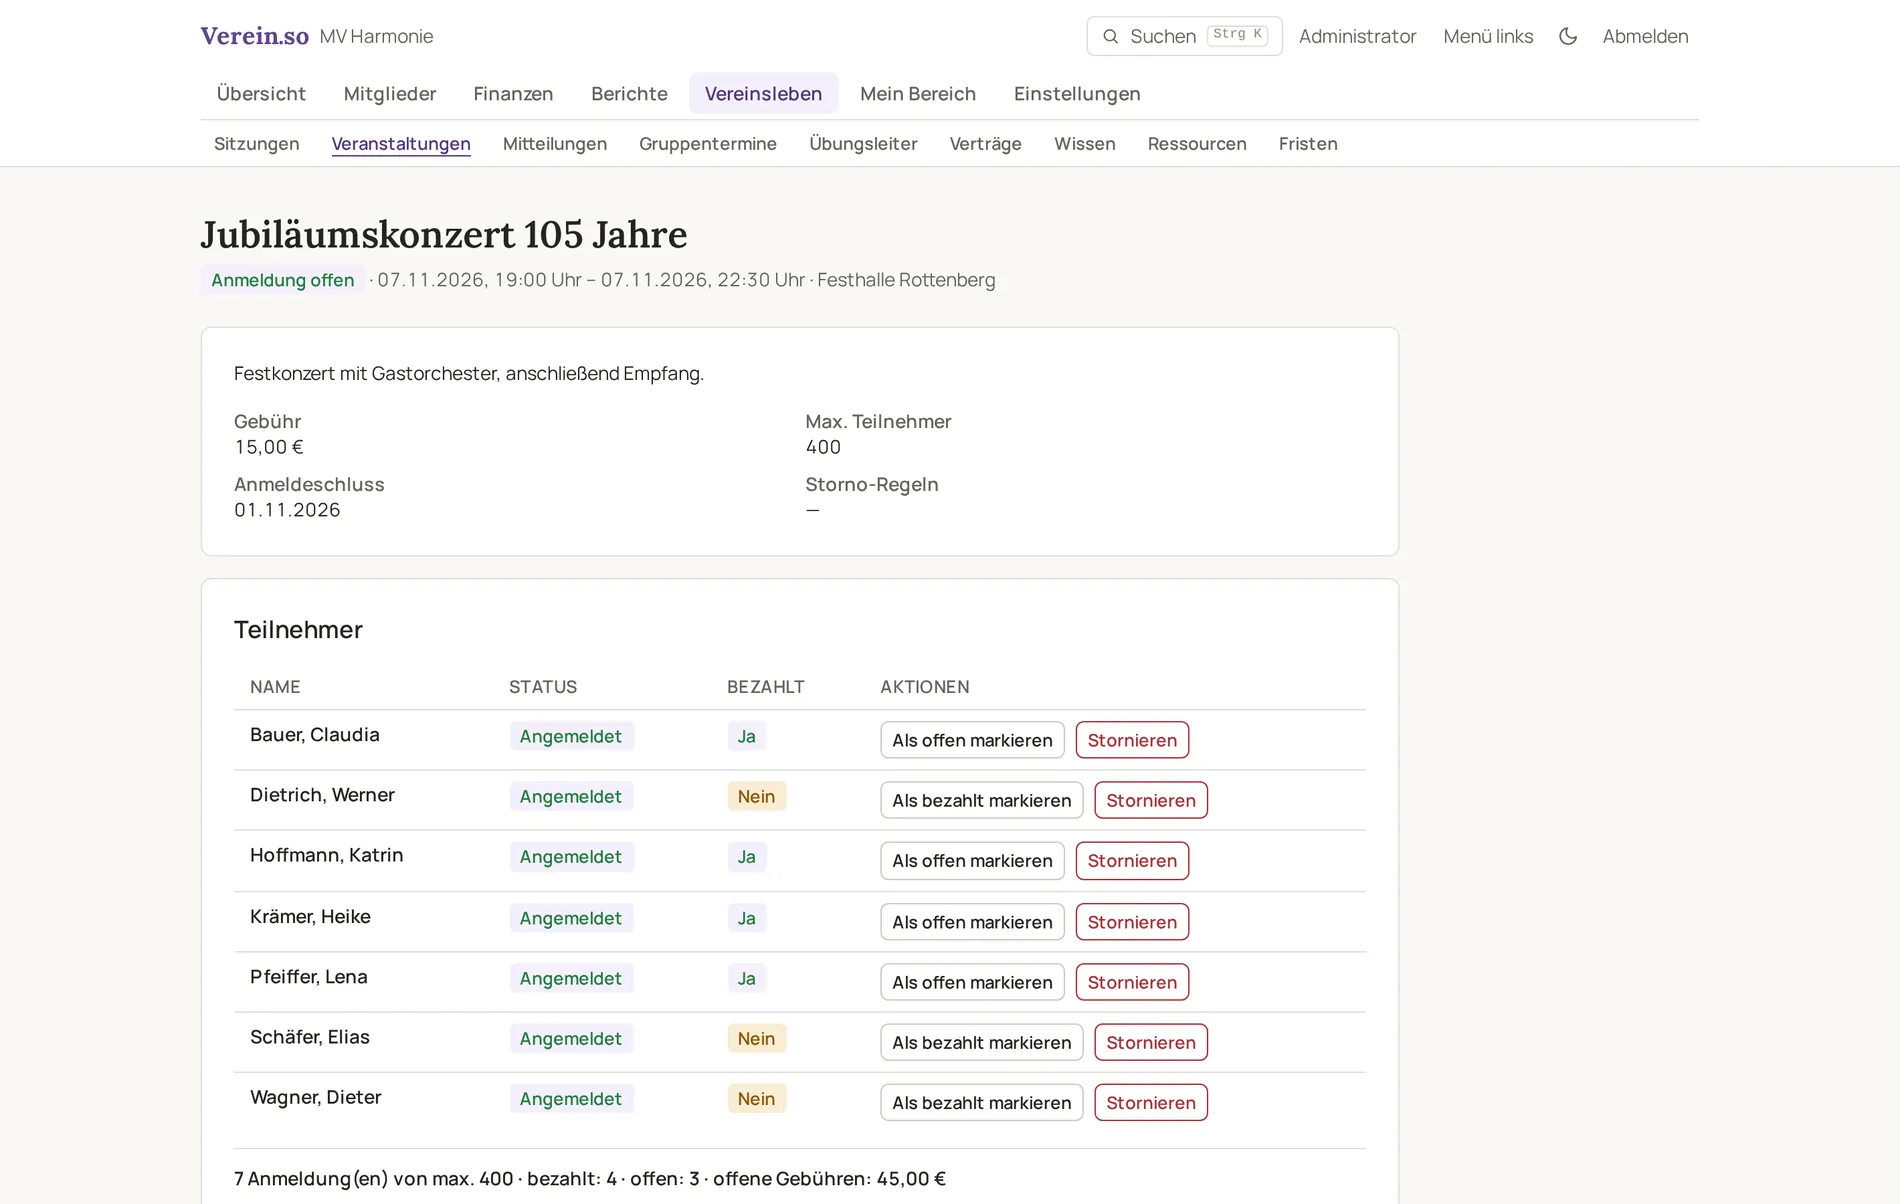The image size is (1900, 1204).
Task: Stornieren Wagner, Dieter's registration
Action: (x=1151, y=1102)
